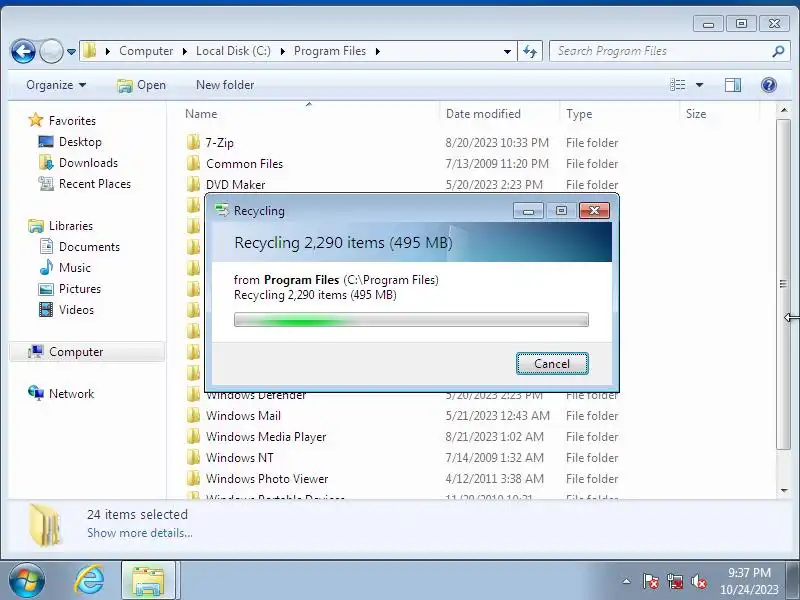Sort by Date modified column header
The width and height of the screenshot is (800, 600).
coord(483,114)
